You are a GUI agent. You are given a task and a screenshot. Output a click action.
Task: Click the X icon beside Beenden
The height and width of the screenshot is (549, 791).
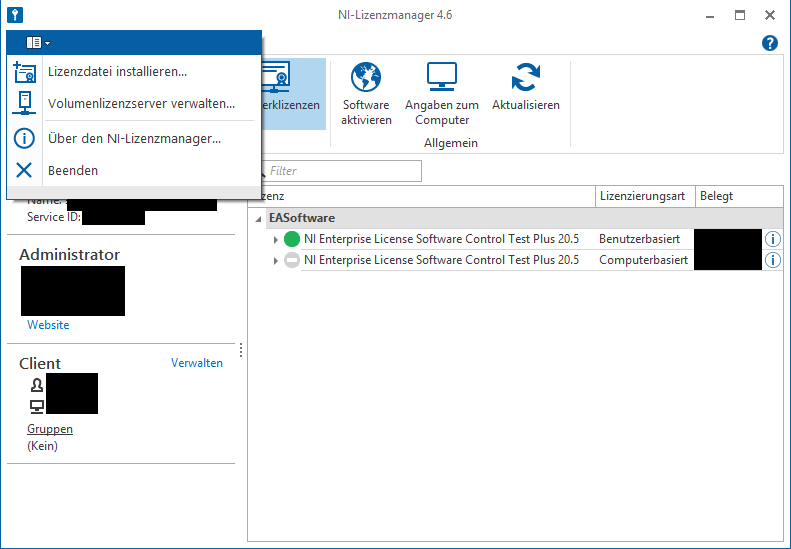click(x=24, y=171)
